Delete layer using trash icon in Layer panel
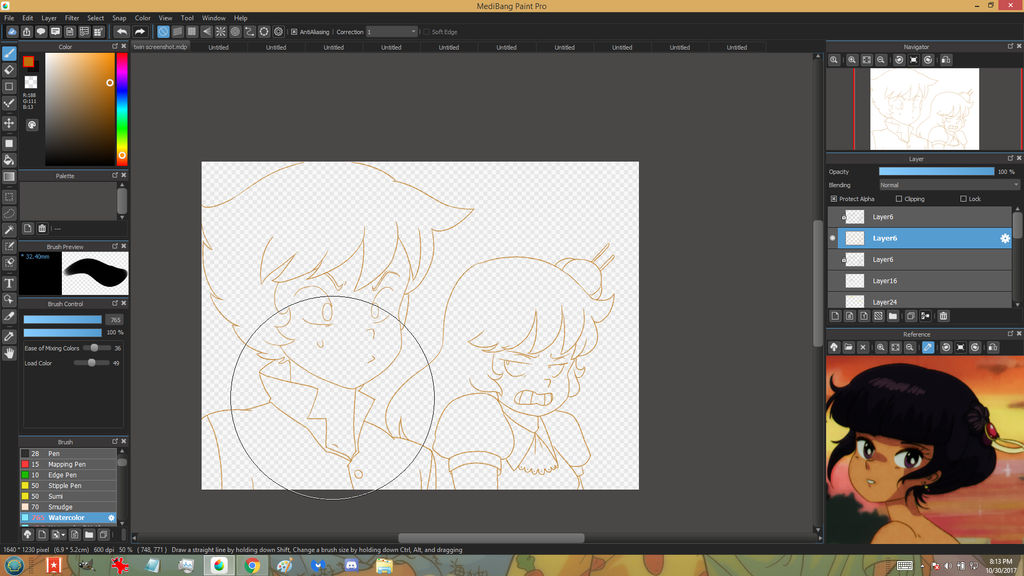Image resolution: width=1024 pixels, height=576 pixels. 943,316
